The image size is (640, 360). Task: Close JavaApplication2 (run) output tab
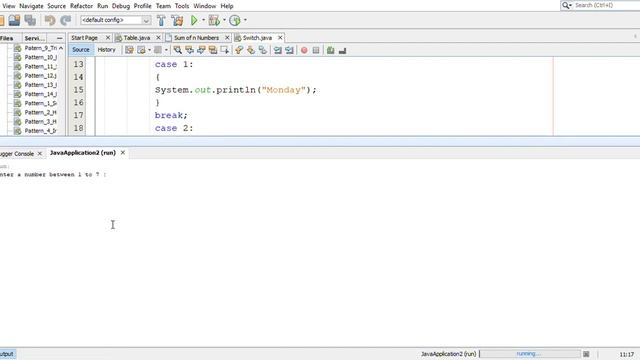122,153
